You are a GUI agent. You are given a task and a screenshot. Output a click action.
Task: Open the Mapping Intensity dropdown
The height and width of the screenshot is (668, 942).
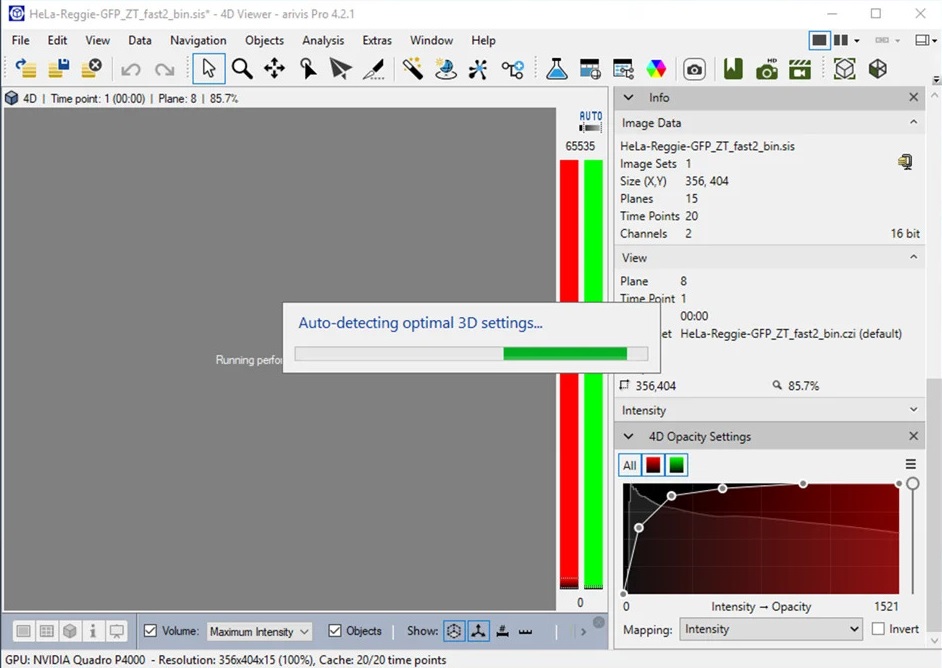770,629
